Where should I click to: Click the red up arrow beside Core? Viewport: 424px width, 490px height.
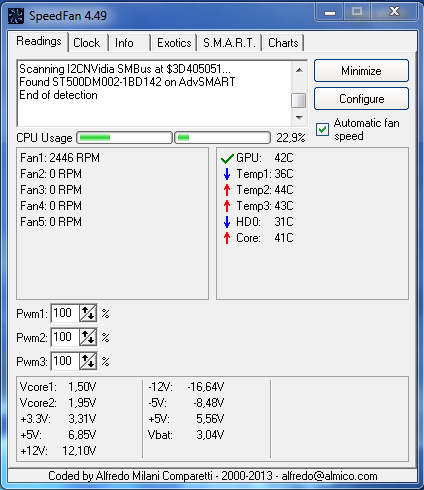point(227,238)
